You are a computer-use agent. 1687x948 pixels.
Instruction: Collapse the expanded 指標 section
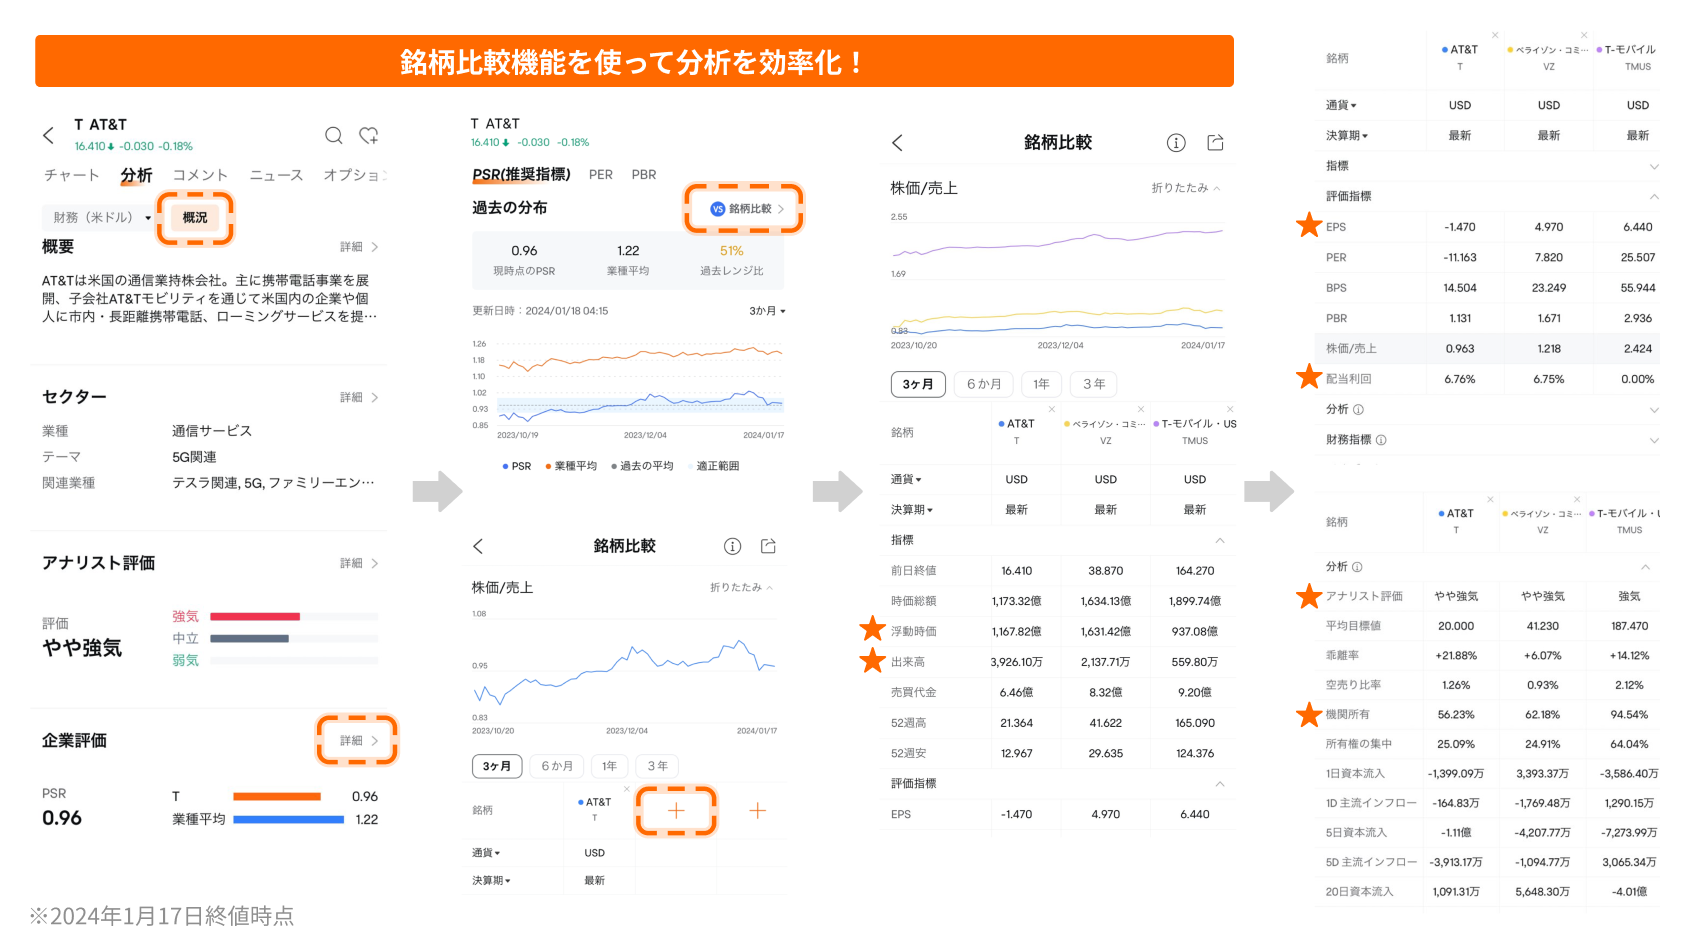(1220, 541)
